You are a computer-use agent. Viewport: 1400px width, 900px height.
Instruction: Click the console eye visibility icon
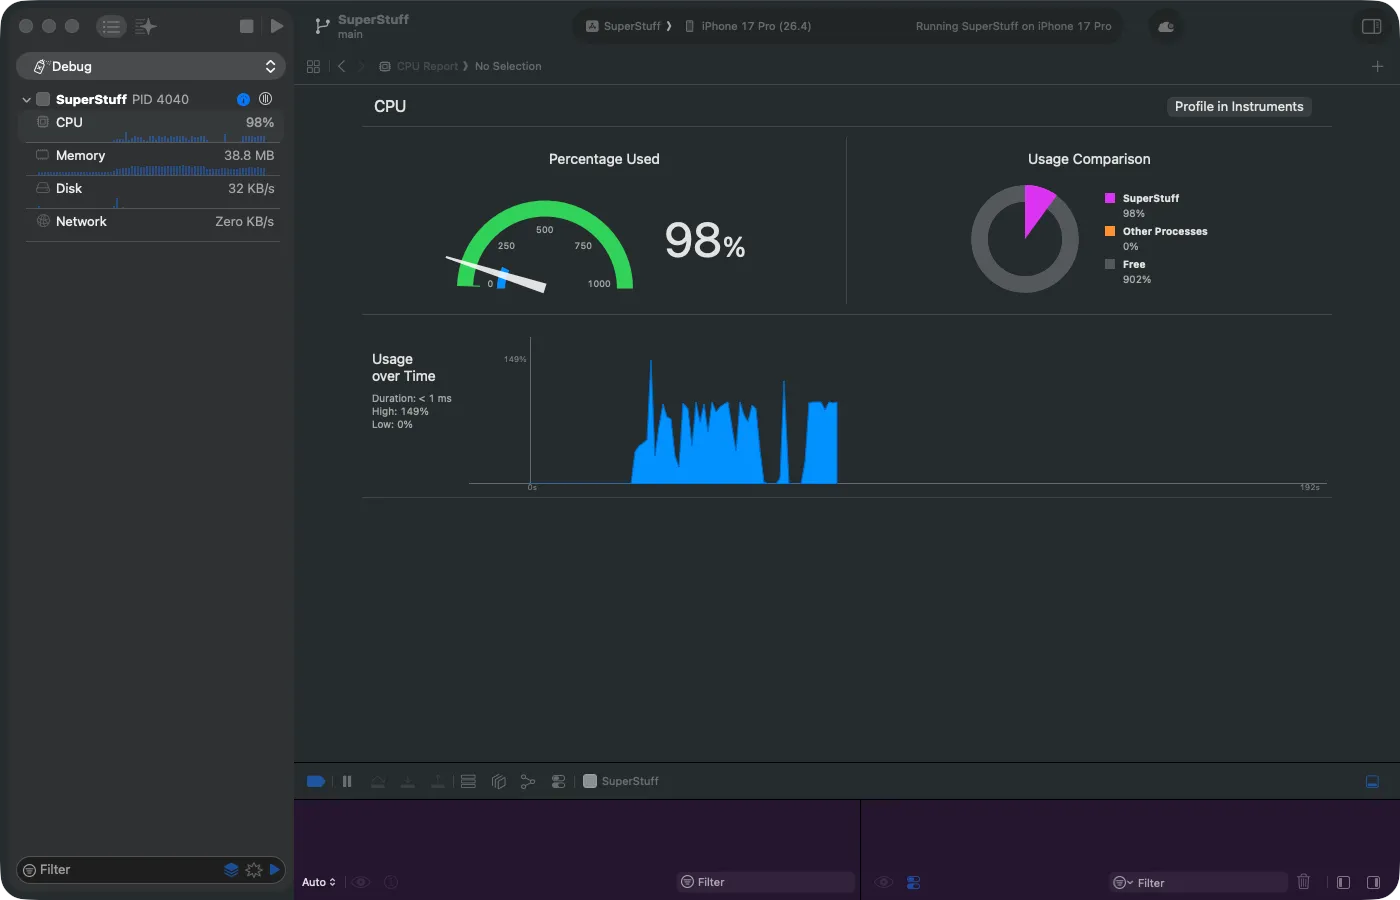click(884, 883)
